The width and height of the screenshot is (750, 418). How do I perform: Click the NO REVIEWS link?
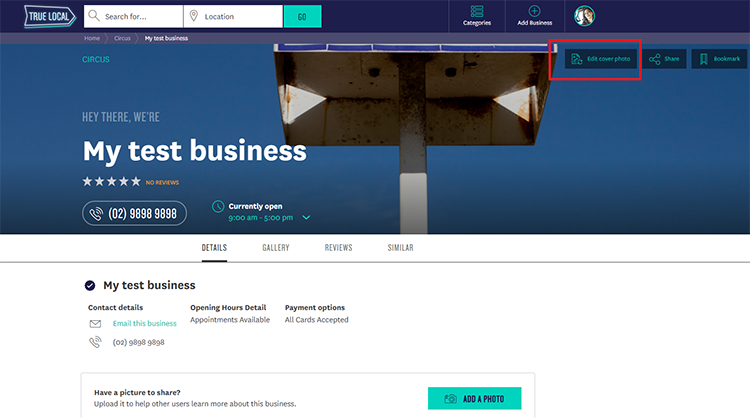coord(162,183)
